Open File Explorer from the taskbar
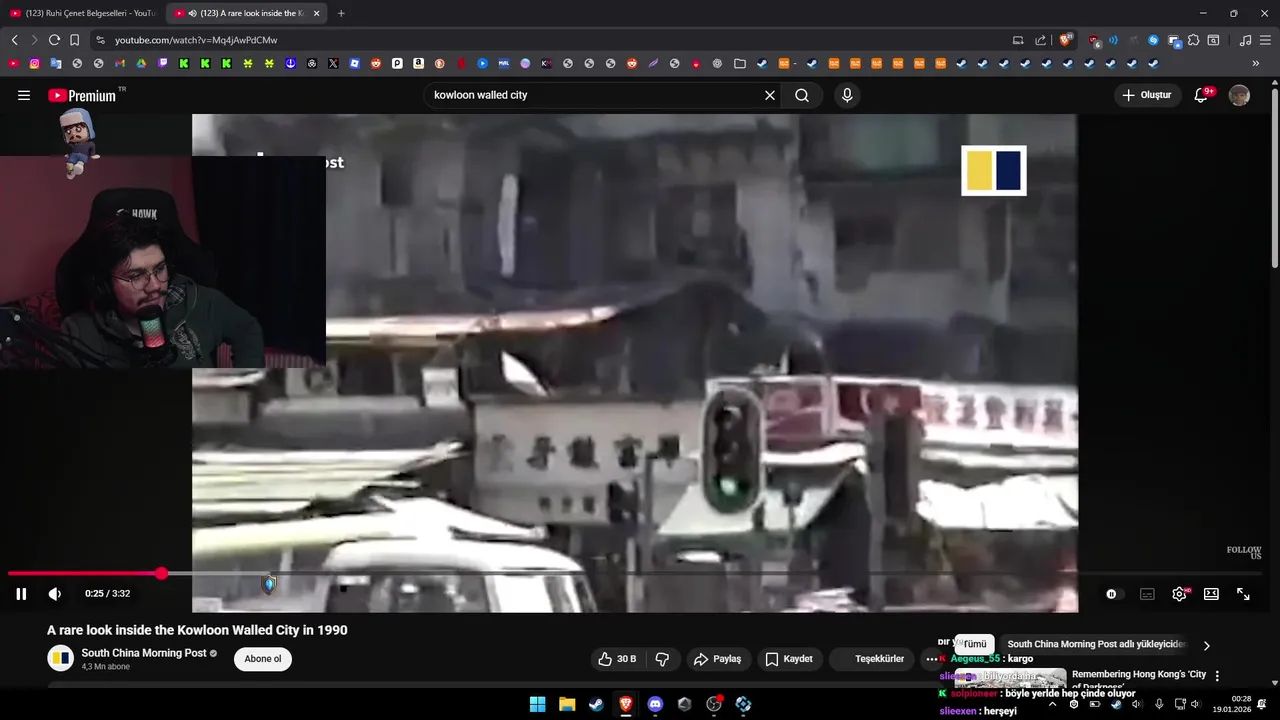The width and height of the screenshot is (1280, 720). tap(567, 704)
